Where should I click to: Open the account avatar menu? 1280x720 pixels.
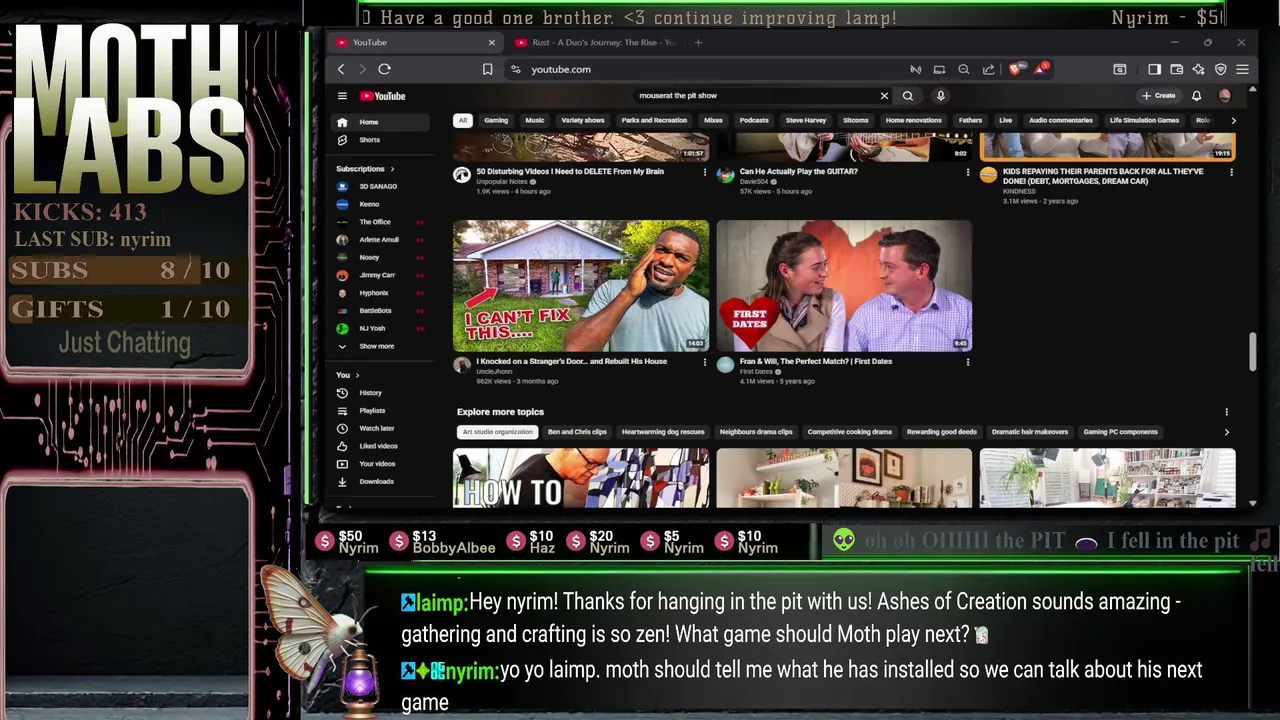pos(1225,96)
